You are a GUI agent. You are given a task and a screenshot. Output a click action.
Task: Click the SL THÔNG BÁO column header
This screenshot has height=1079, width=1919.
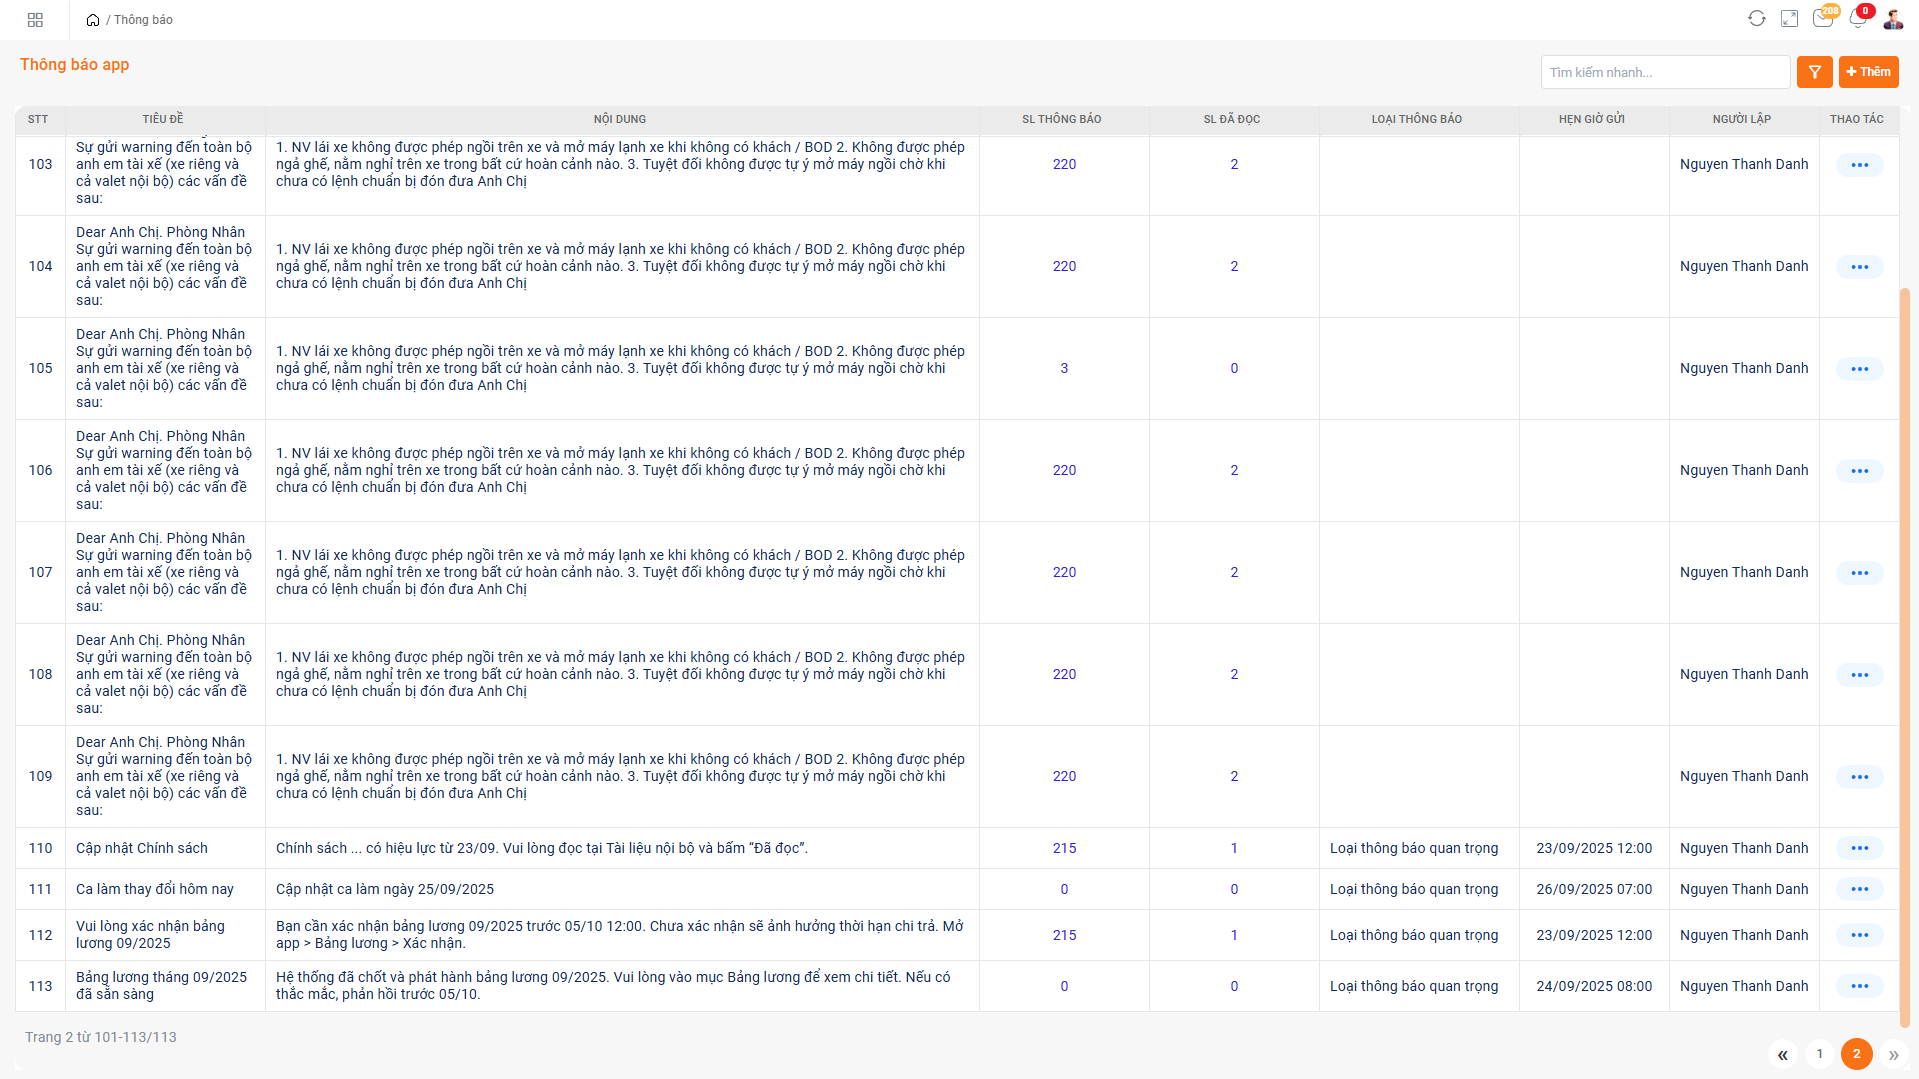pos(1061,119)
